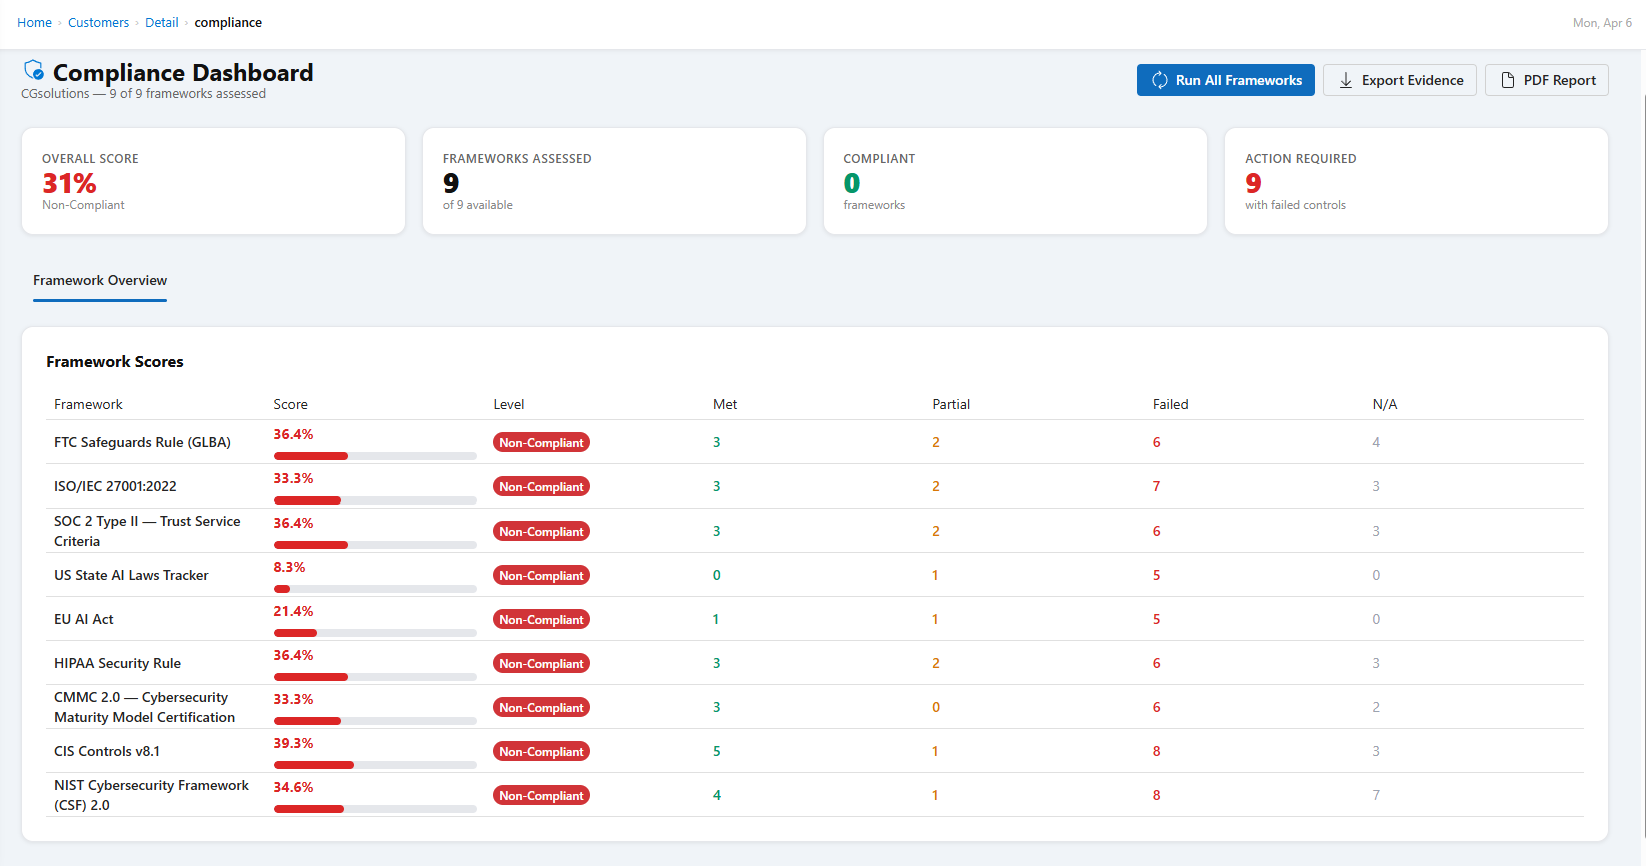Screen dimensions: 1646x866
Task: Click the EU AI Act progress bar
Action: [x=375, y=633]
